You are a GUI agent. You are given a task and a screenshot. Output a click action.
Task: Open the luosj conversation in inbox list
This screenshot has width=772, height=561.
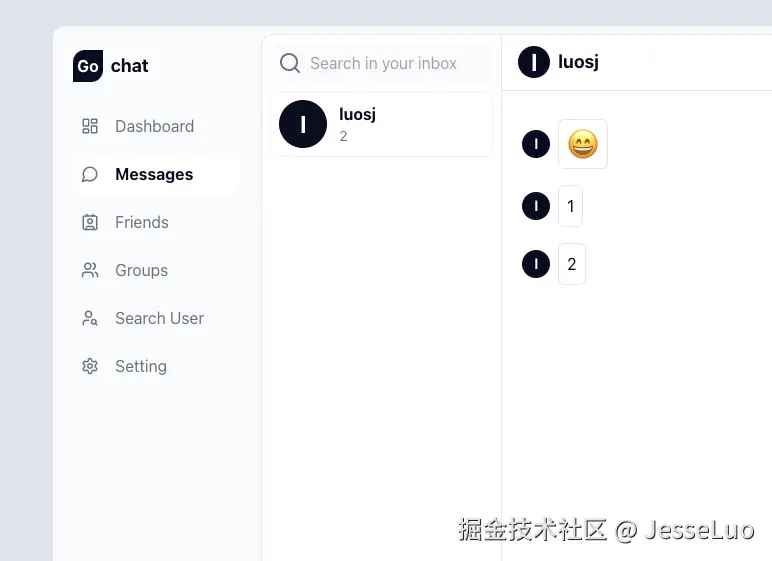[x=382, y=124]
